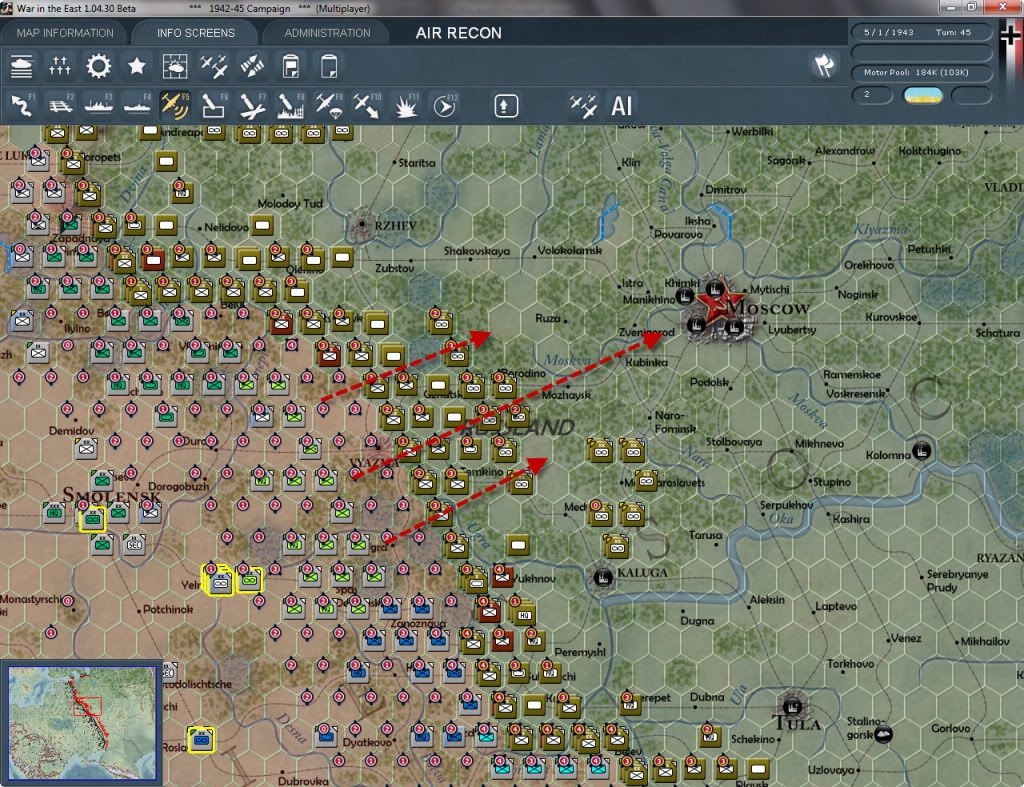1024x787 pixels.
Task: Click the date and turn display
Action: pyautogui.click(x=921, y=32)
